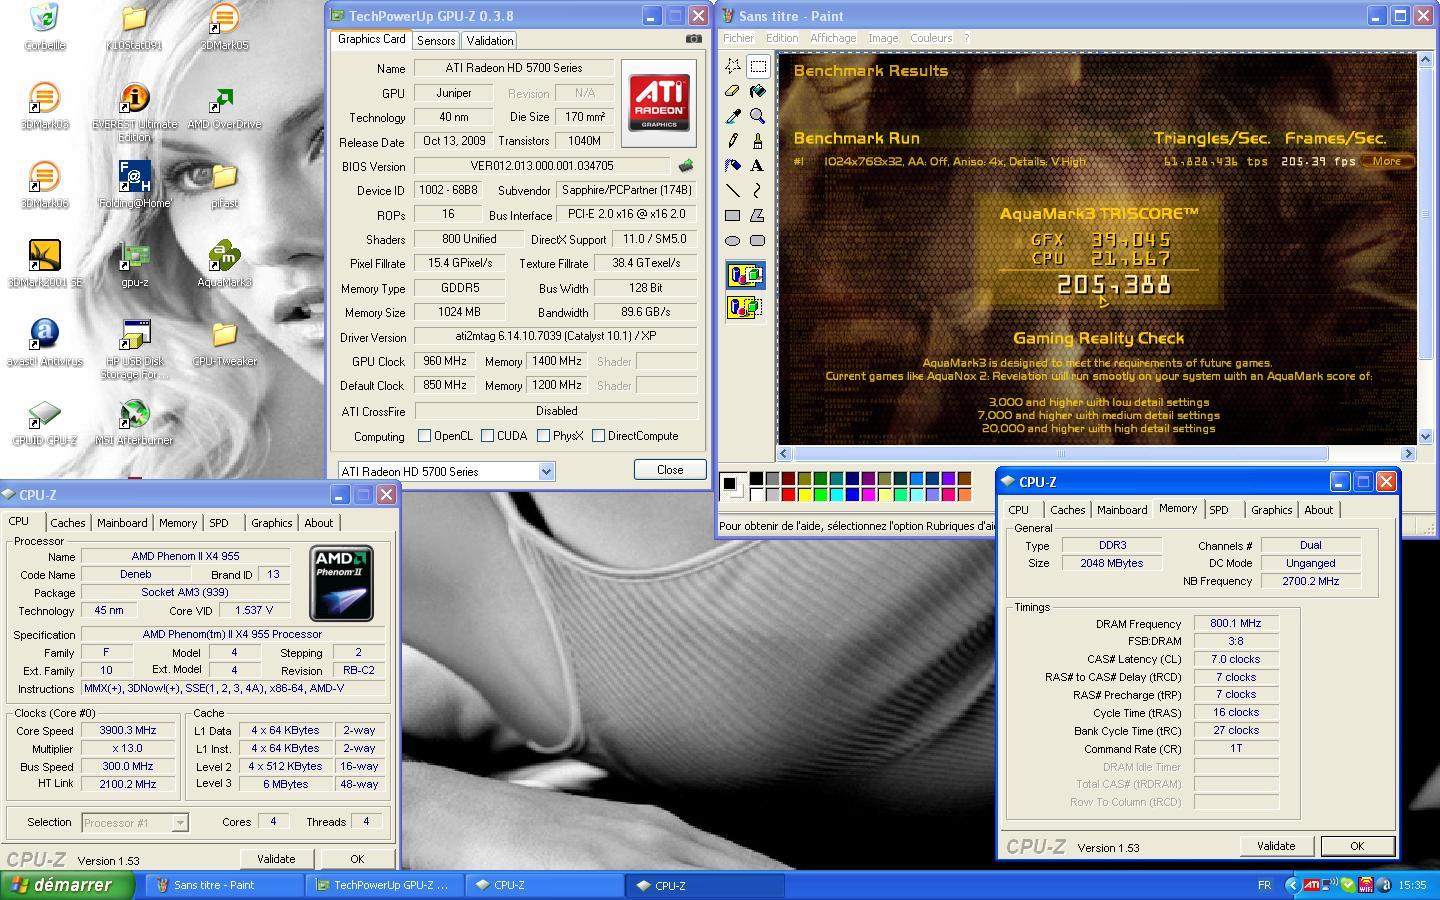Toggle the CUDA checkbox in GPU-Z
The image size is (1440, 900).
(x=487, y=436)
